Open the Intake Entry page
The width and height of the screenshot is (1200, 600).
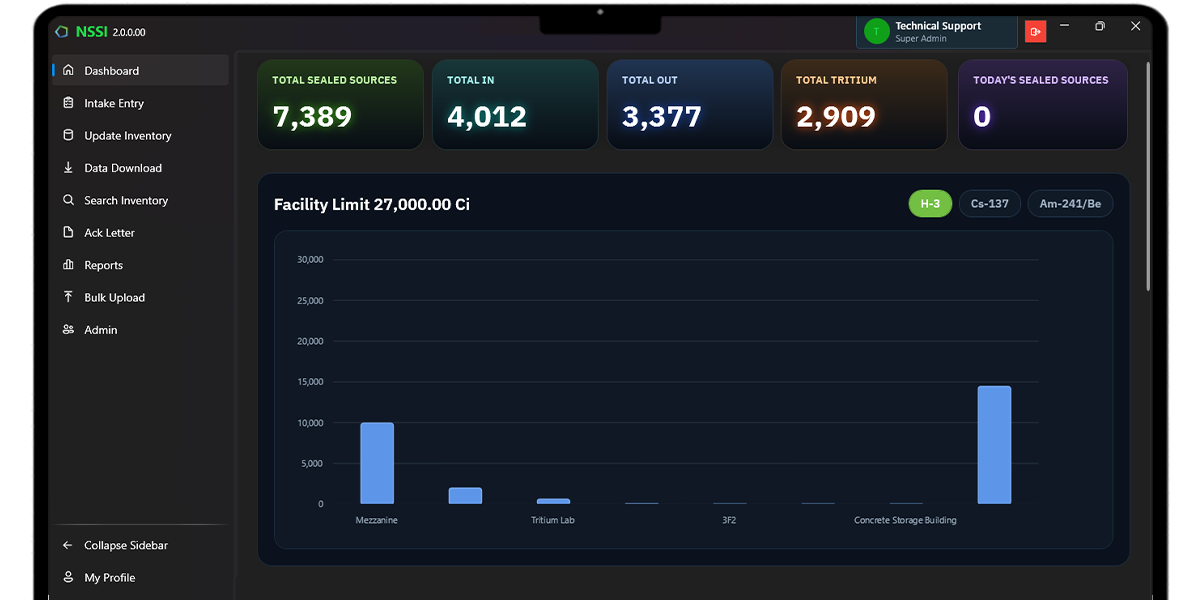(141, 103)
